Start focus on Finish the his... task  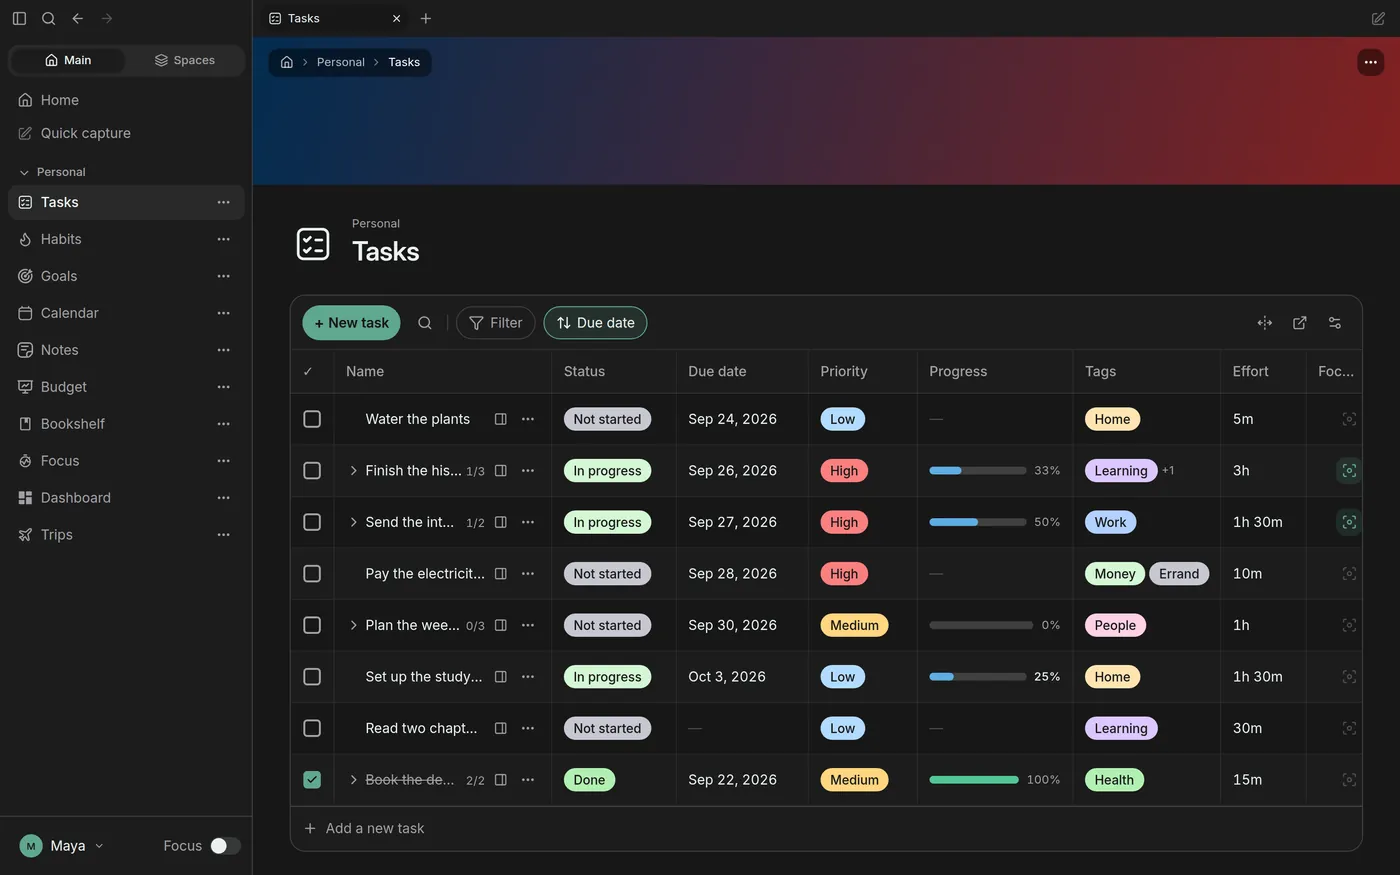pyautogui.click(x=1349, y=471)
